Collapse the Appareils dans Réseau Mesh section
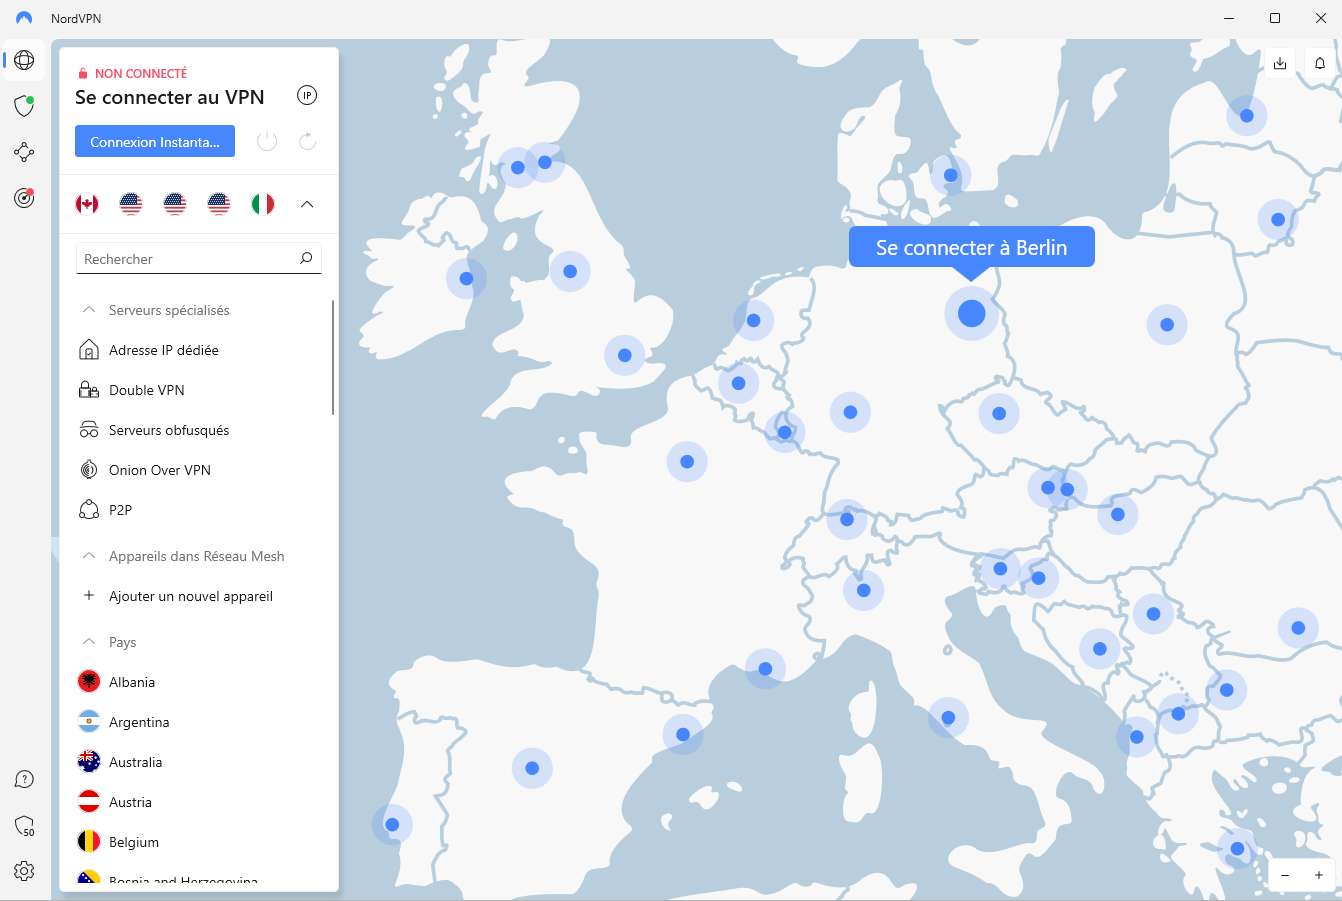The width and height of the screenshot is (1342, 901). coord(89,556)
